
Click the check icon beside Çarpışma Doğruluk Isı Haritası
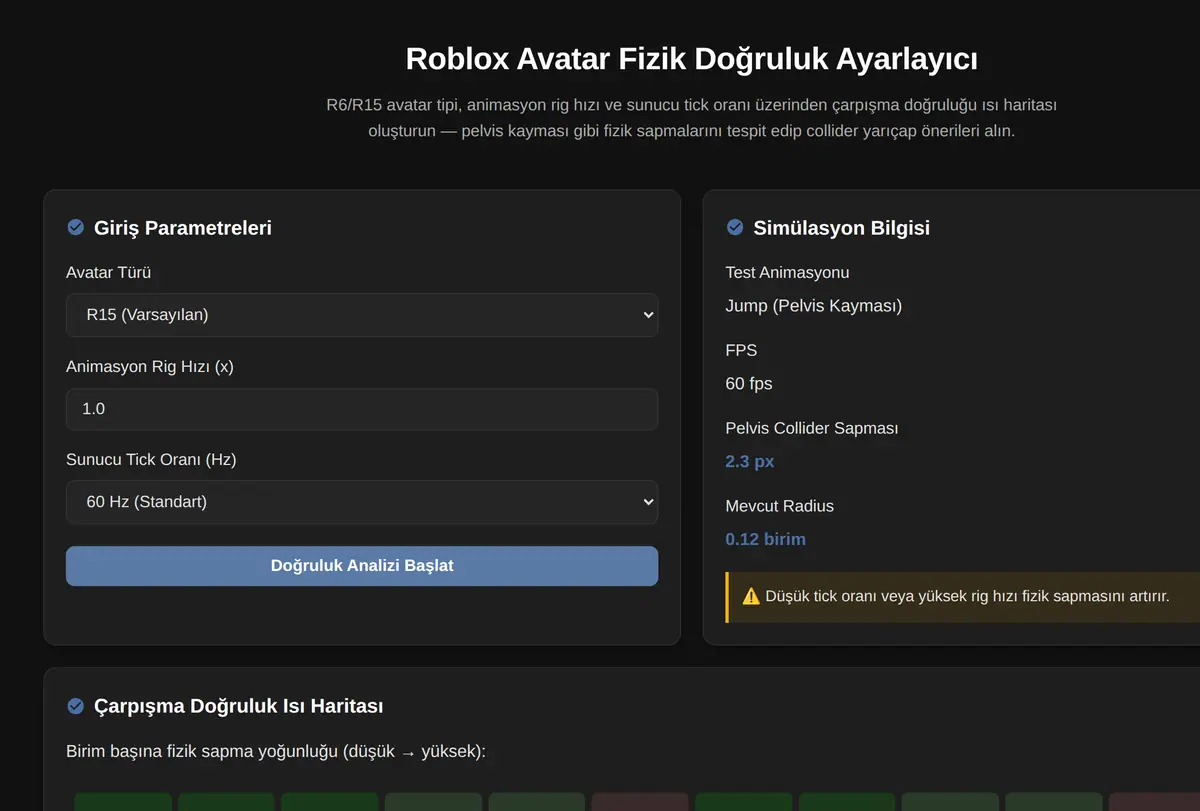point(75,706)
